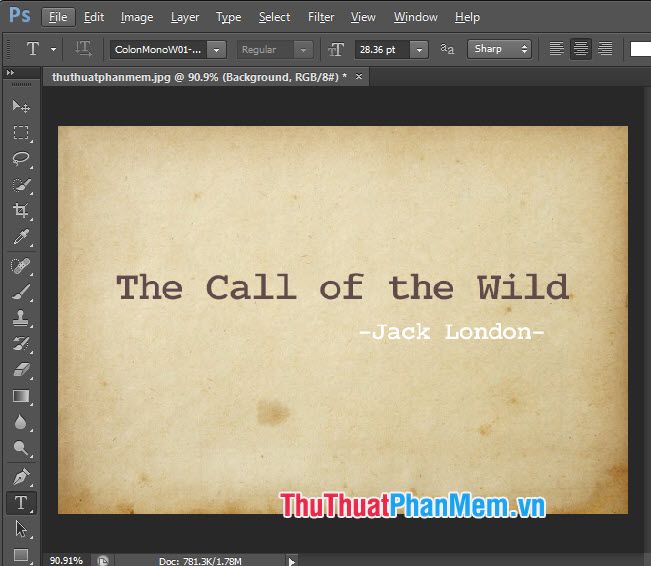This screenshot has height=566, width=651.
Task: Open the Type tool preset picker arrow
Action: (x=53, y=49)
